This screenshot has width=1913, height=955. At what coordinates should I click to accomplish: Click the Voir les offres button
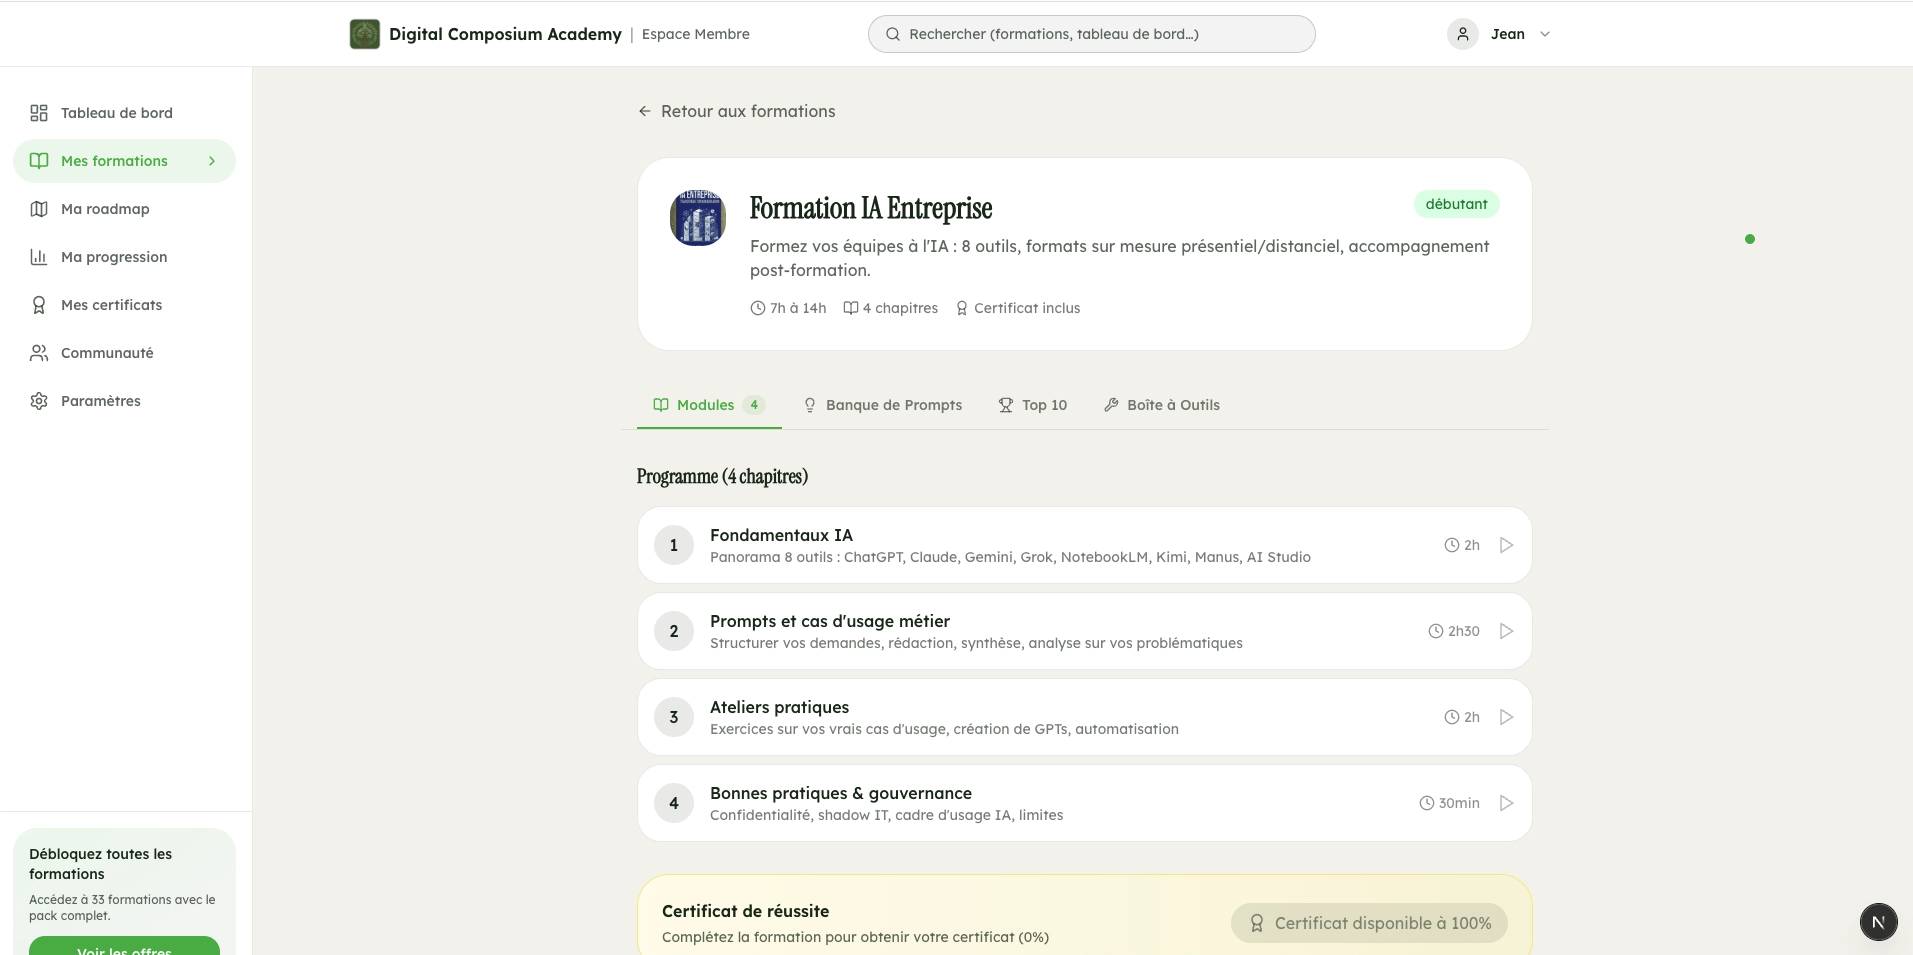coord(124,948)
